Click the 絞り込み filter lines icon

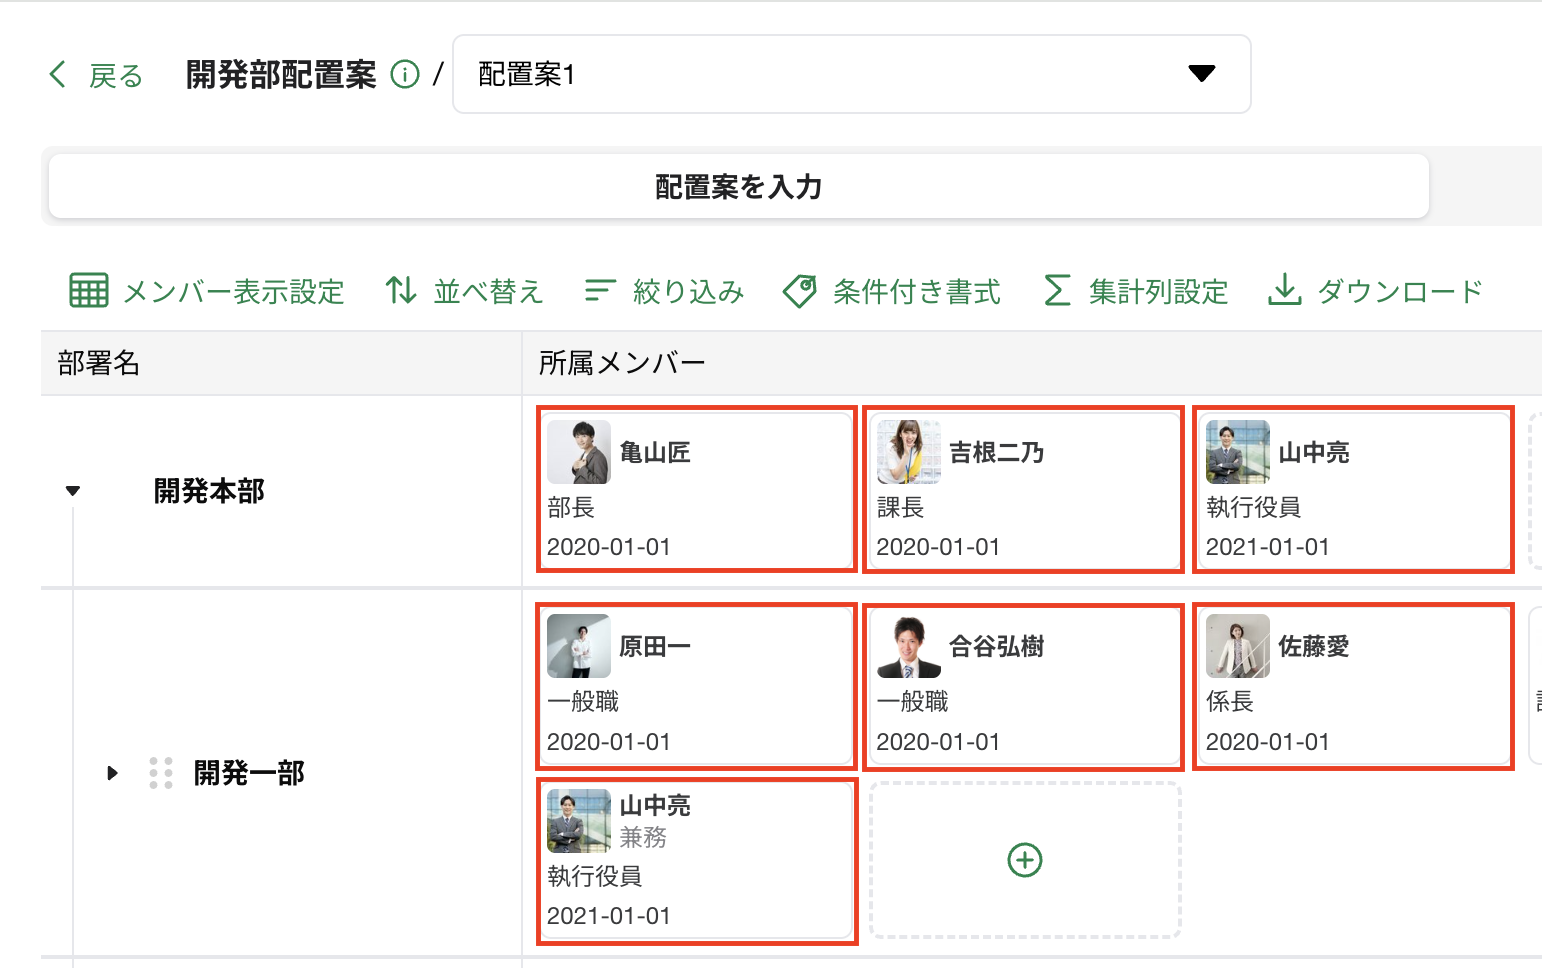[x=599, y=291]
